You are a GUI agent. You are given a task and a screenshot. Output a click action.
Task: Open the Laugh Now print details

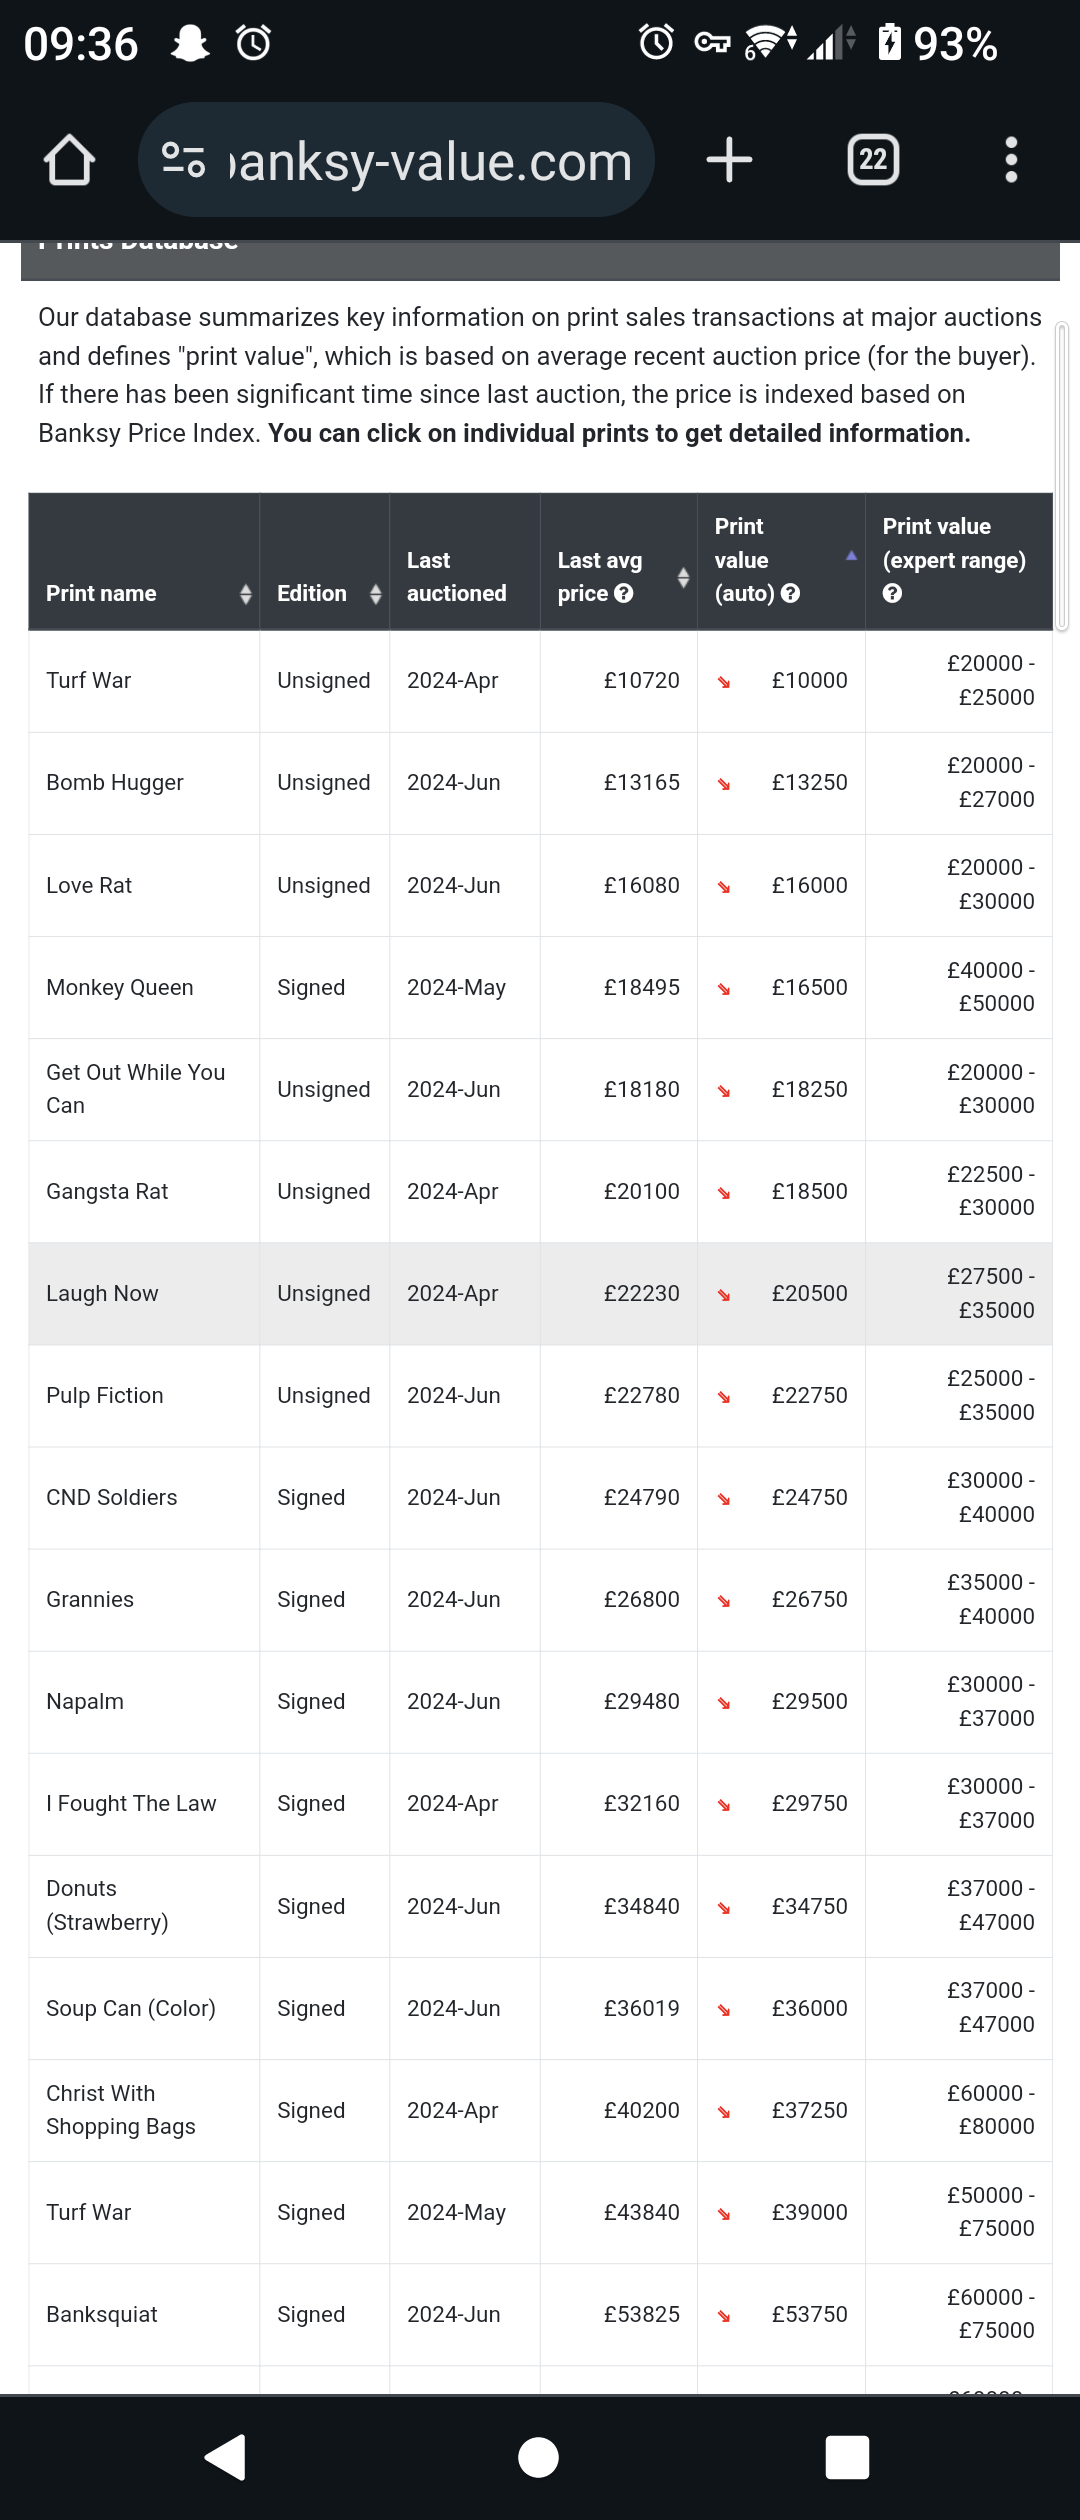coord(102,1294)
